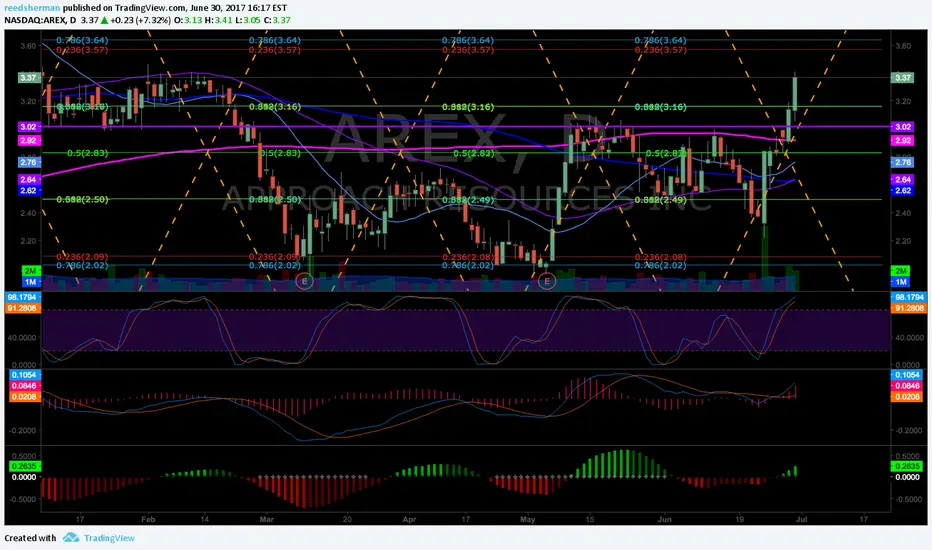Click the +0.23 (+7.32%) change value
The width and height of the screenshot is (932, 550).
[140, 20]
